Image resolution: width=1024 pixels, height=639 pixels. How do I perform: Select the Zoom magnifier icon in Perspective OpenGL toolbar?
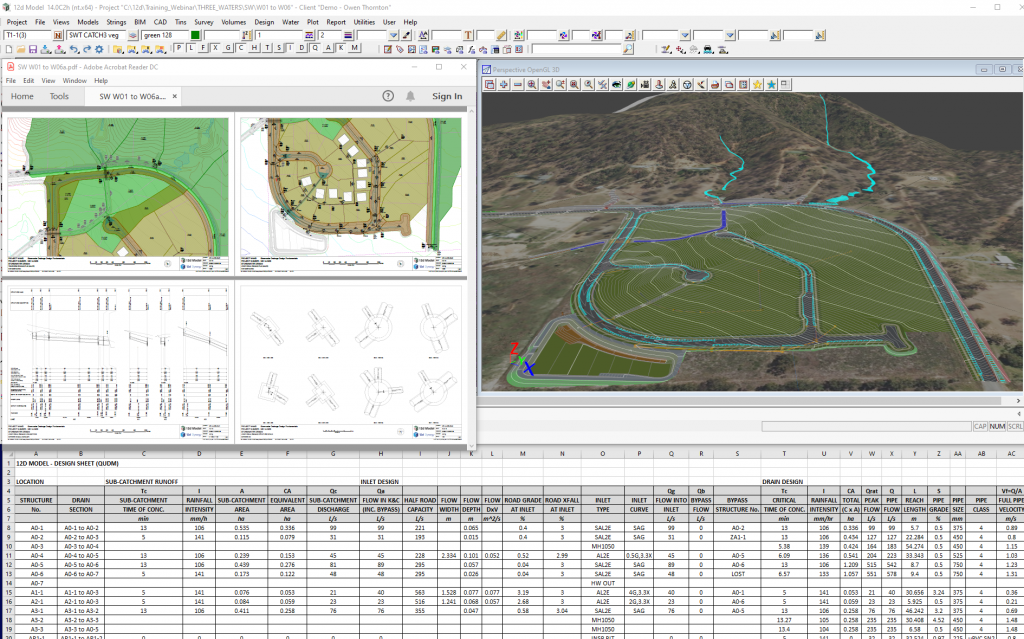coord(558,85)
